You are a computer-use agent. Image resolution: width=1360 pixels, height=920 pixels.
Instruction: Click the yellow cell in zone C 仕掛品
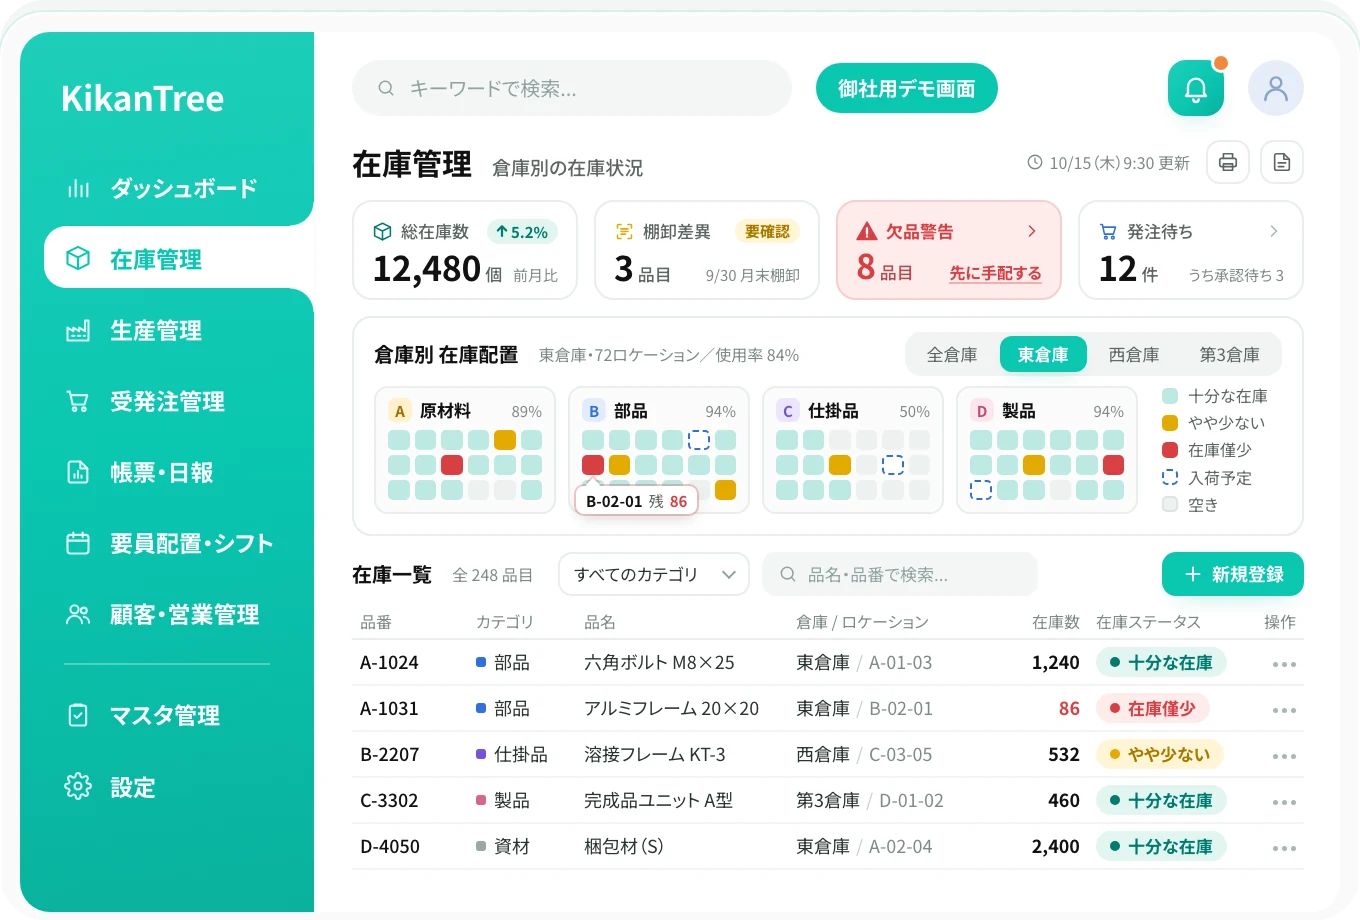click(x=840, y=465)
